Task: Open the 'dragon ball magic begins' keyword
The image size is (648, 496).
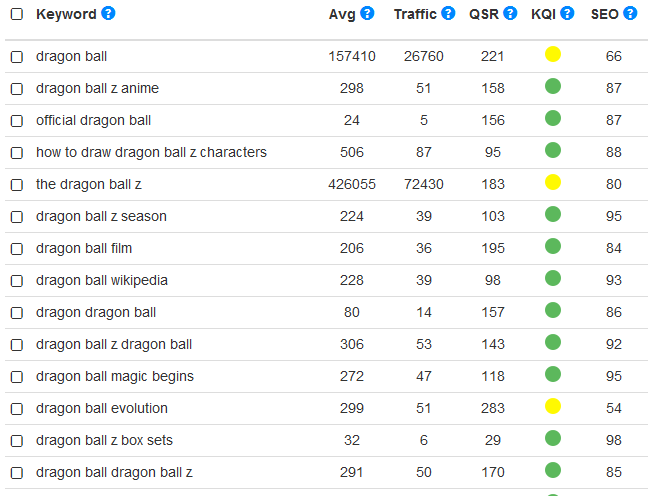Action: [x=115, y=376]
